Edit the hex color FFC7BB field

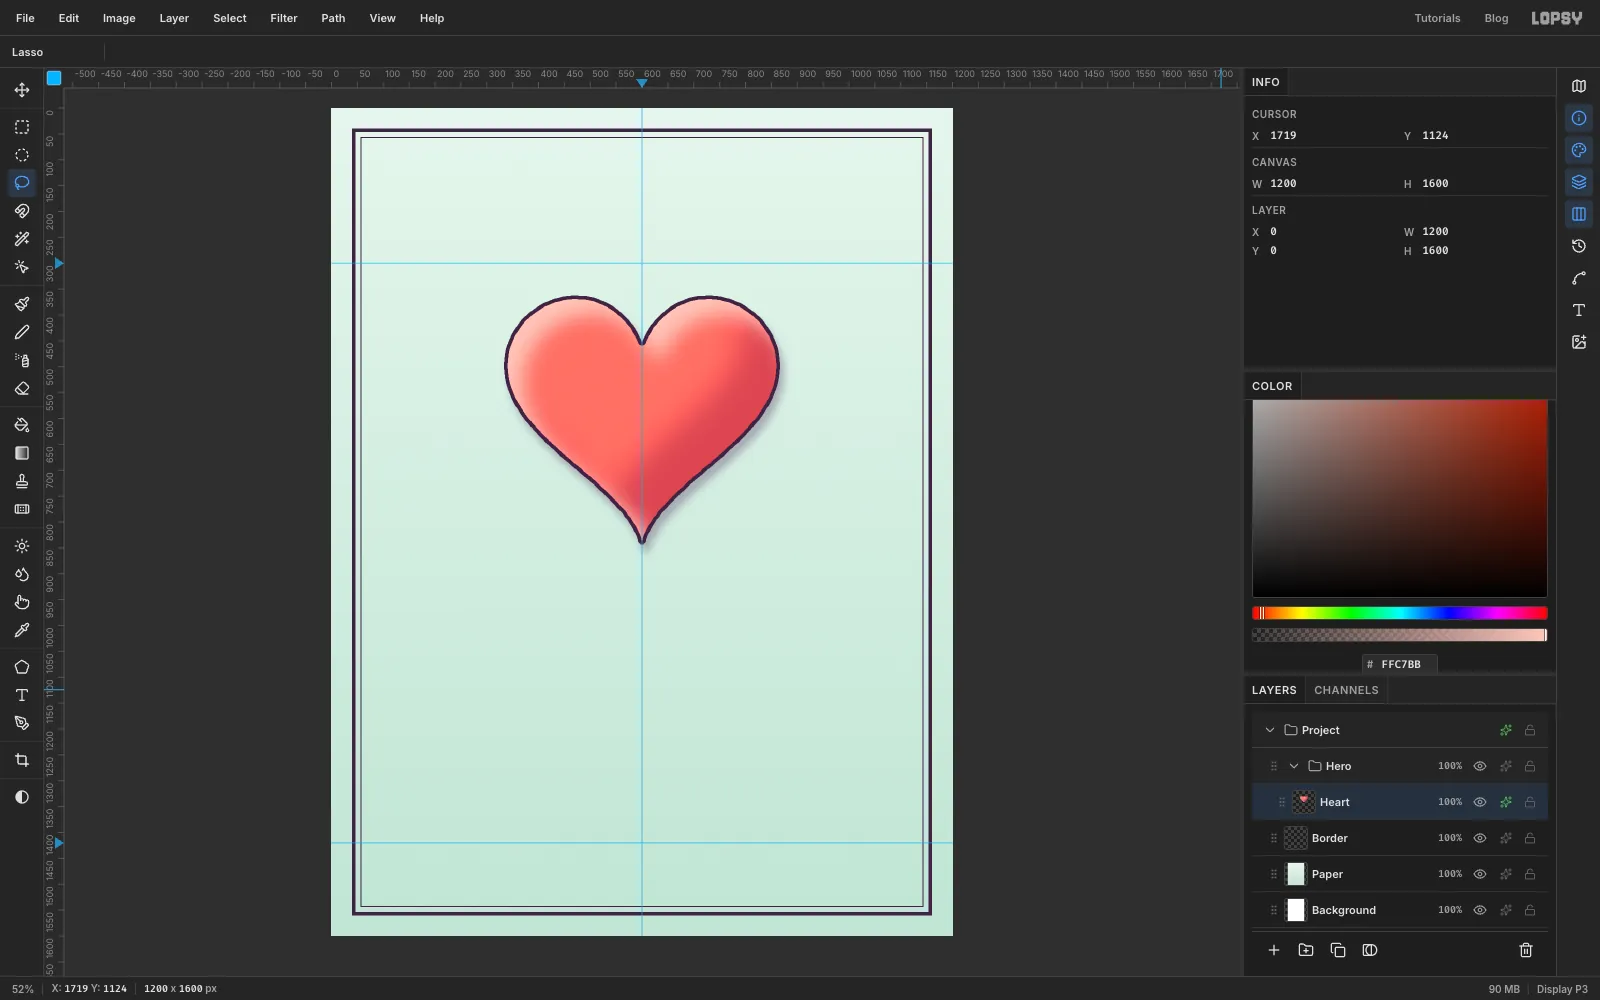(x=1400, y=664)
